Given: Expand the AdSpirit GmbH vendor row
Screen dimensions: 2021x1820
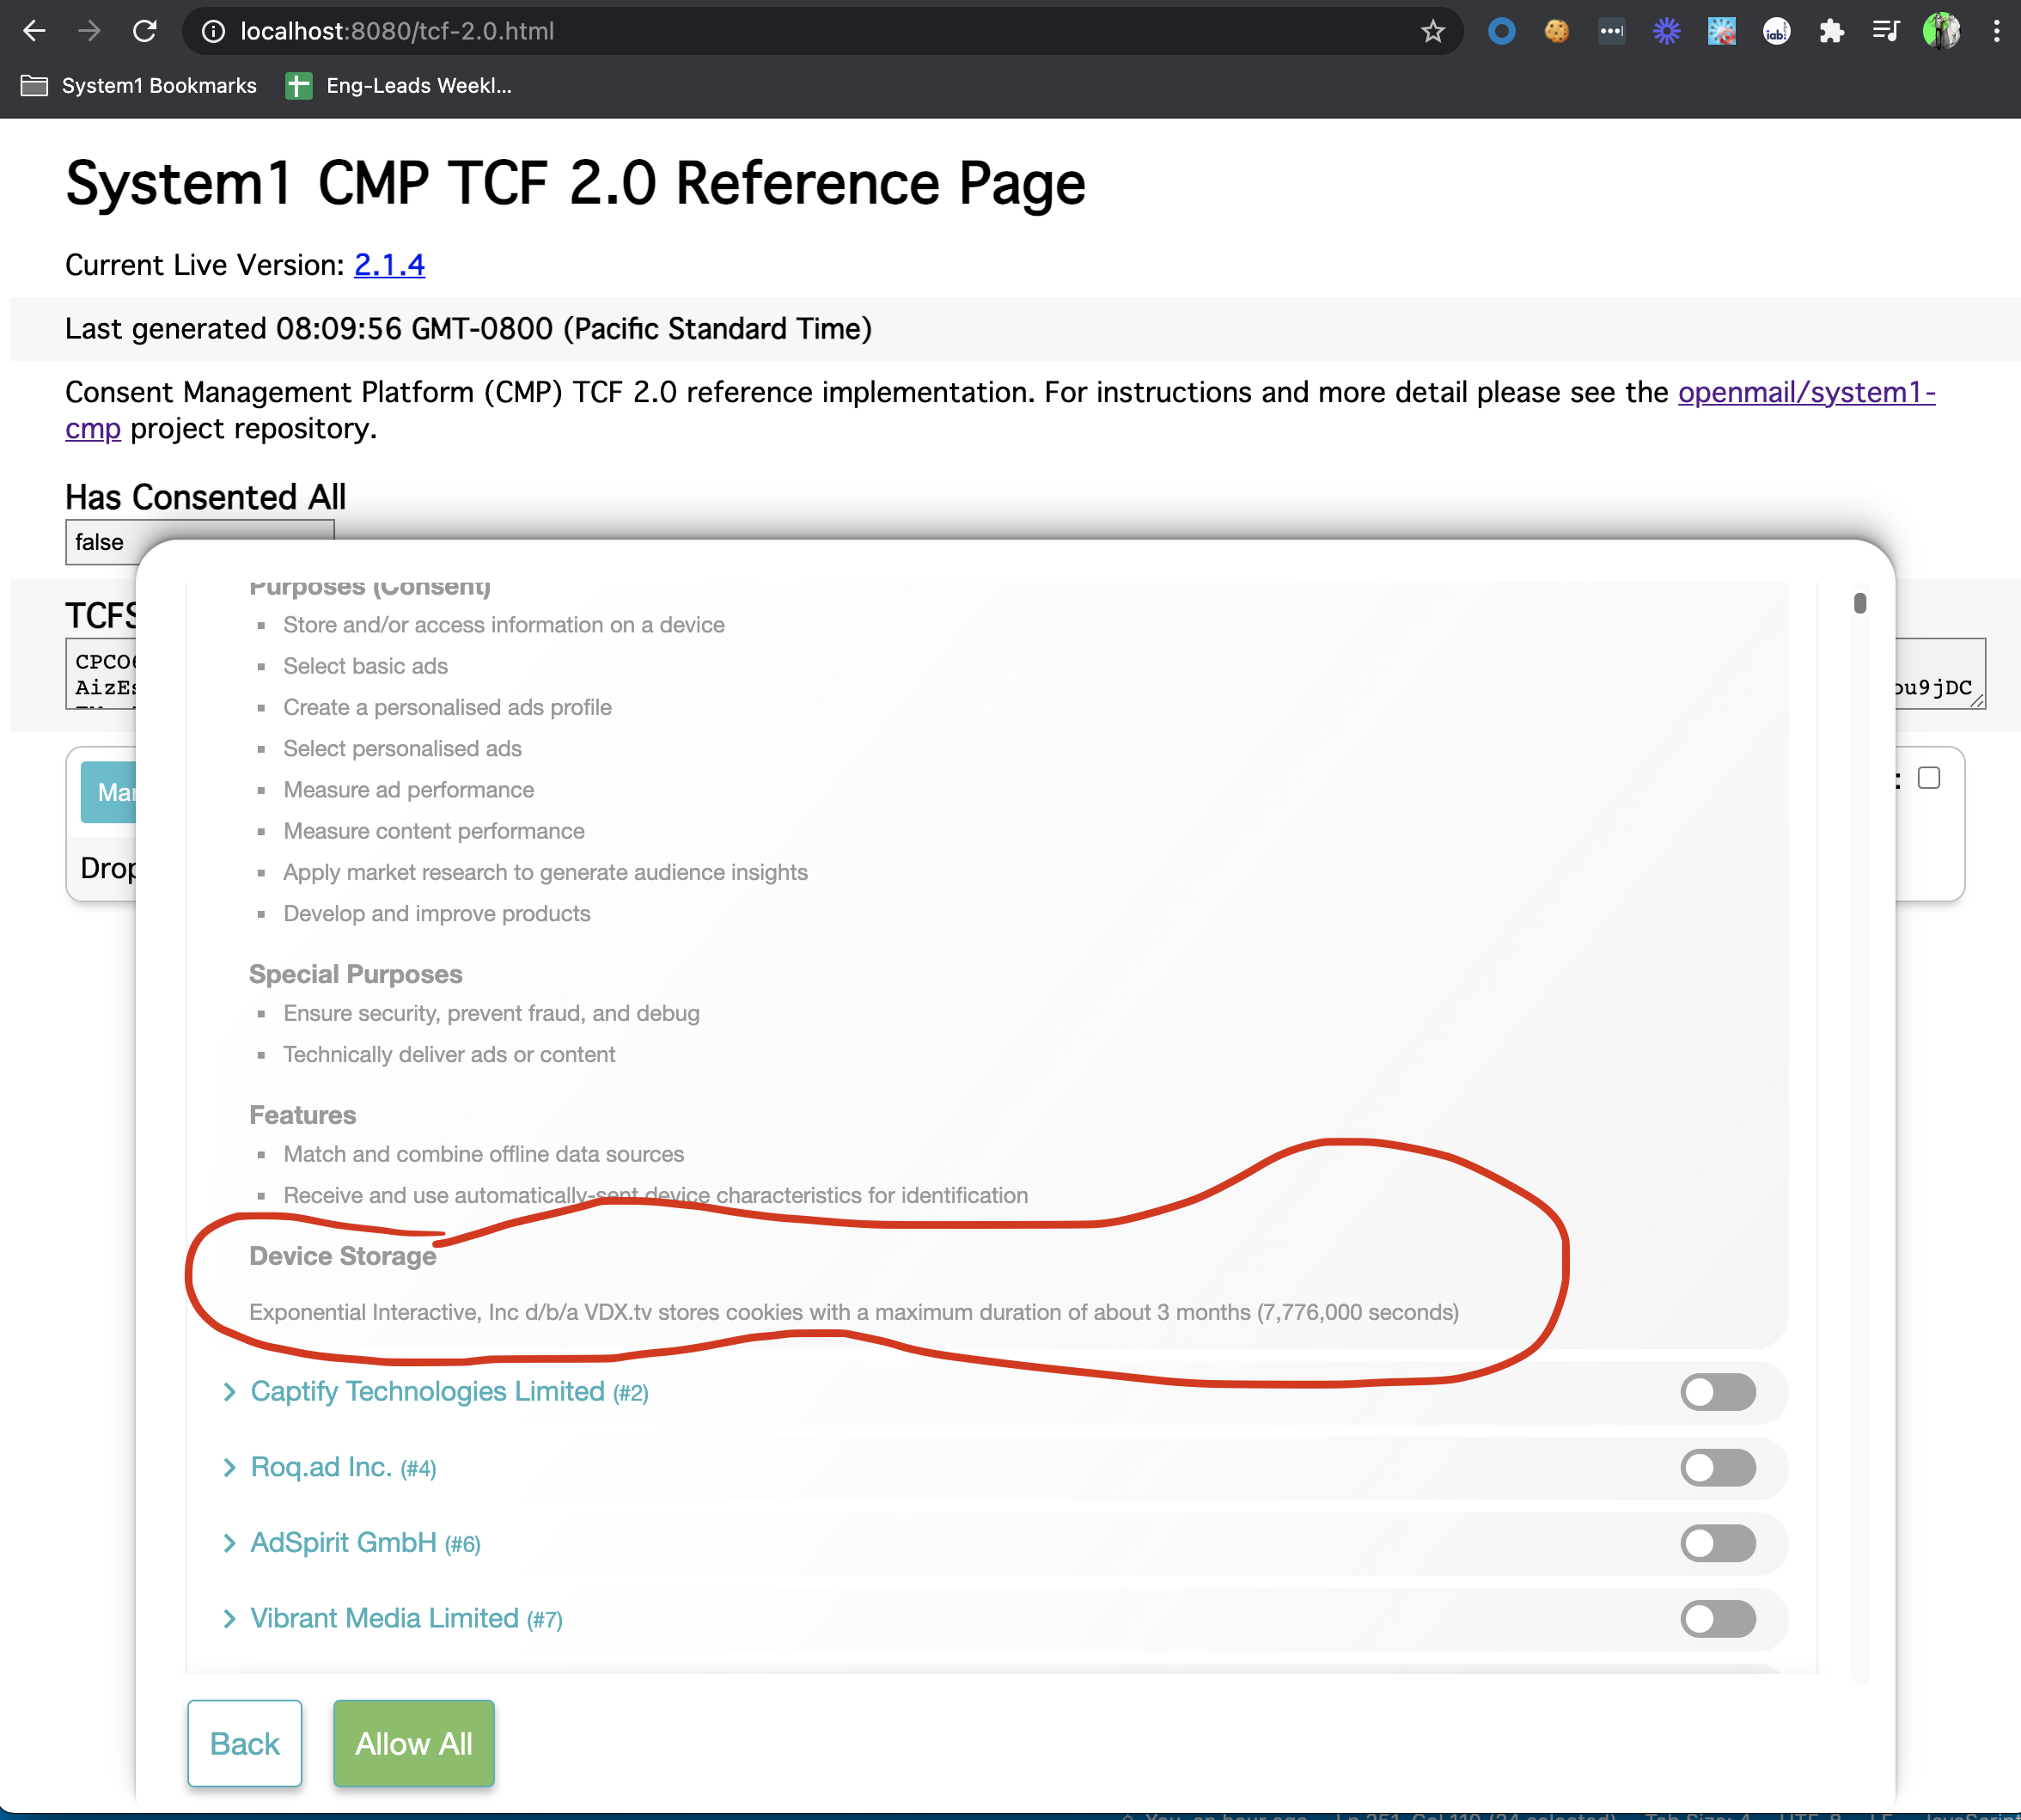Looking at the screenshot, I should (x=229, y=1543).
